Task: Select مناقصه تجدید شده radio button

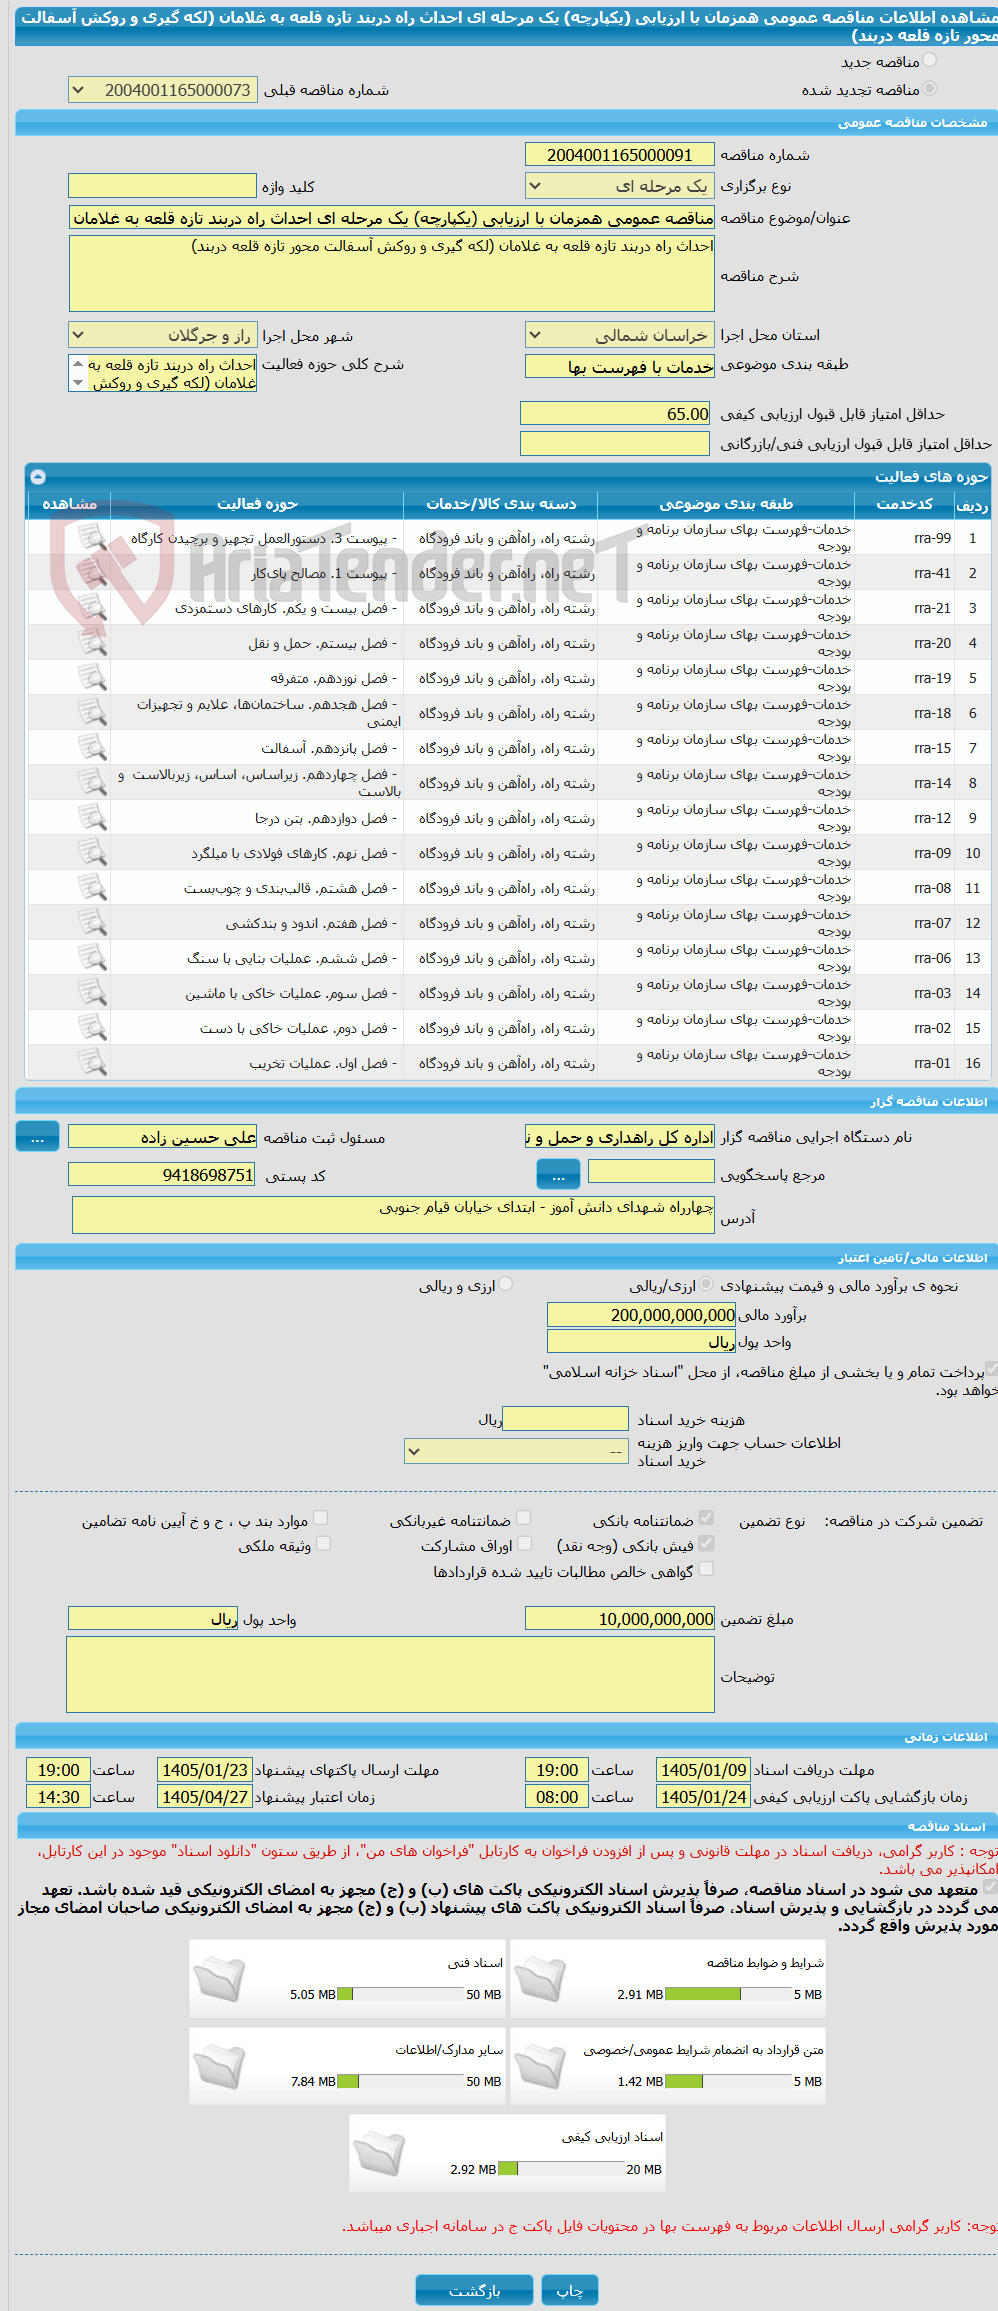Action: [930, 89]
